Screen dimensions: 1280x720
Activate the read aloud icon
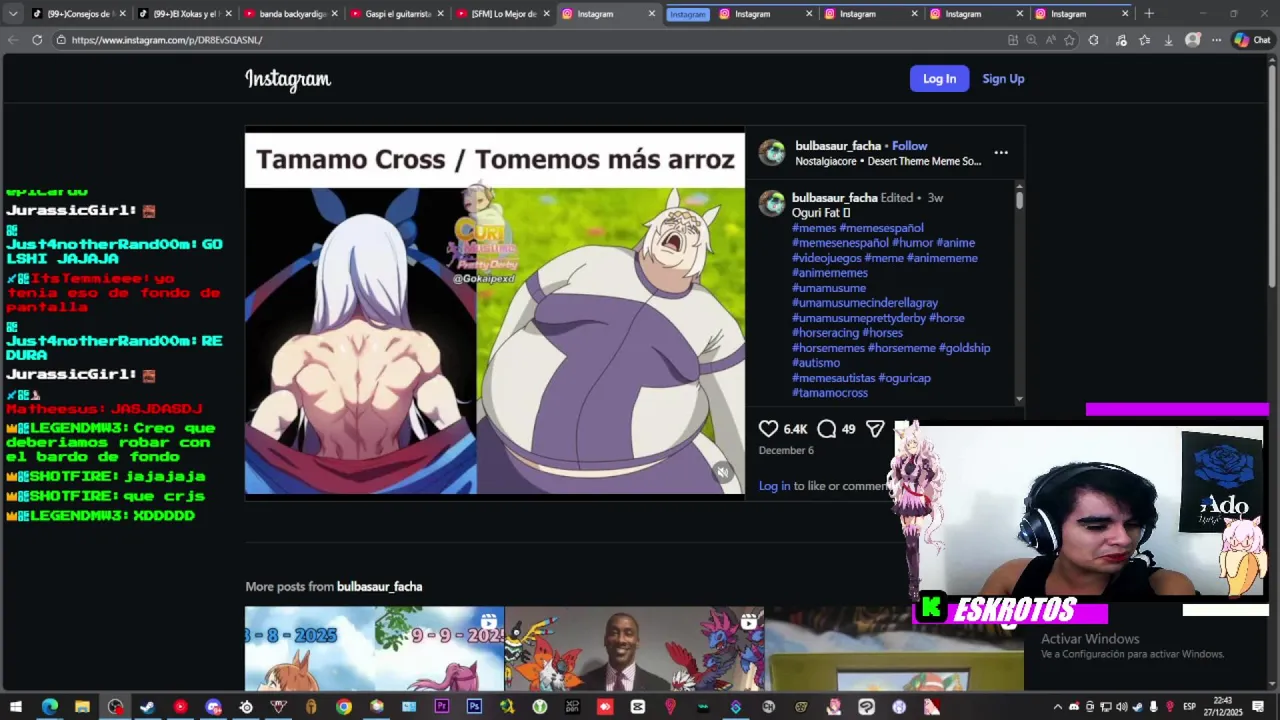point(1050,40)
